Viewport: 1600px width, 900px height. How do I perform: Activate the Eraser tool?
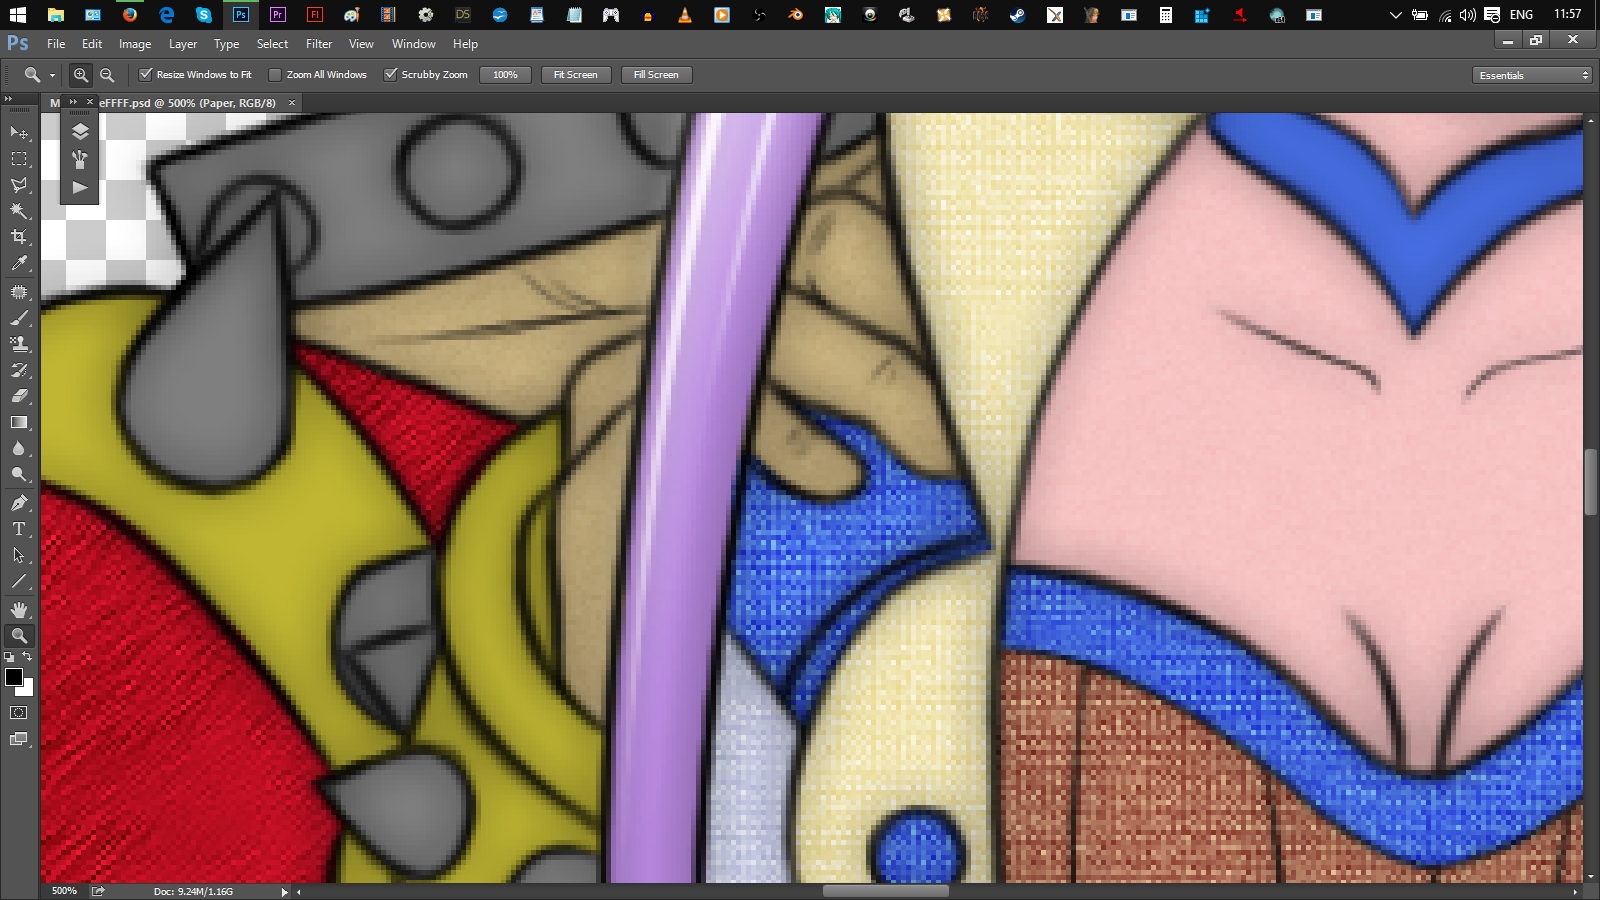pyautogui.click(x=19, y=396)
